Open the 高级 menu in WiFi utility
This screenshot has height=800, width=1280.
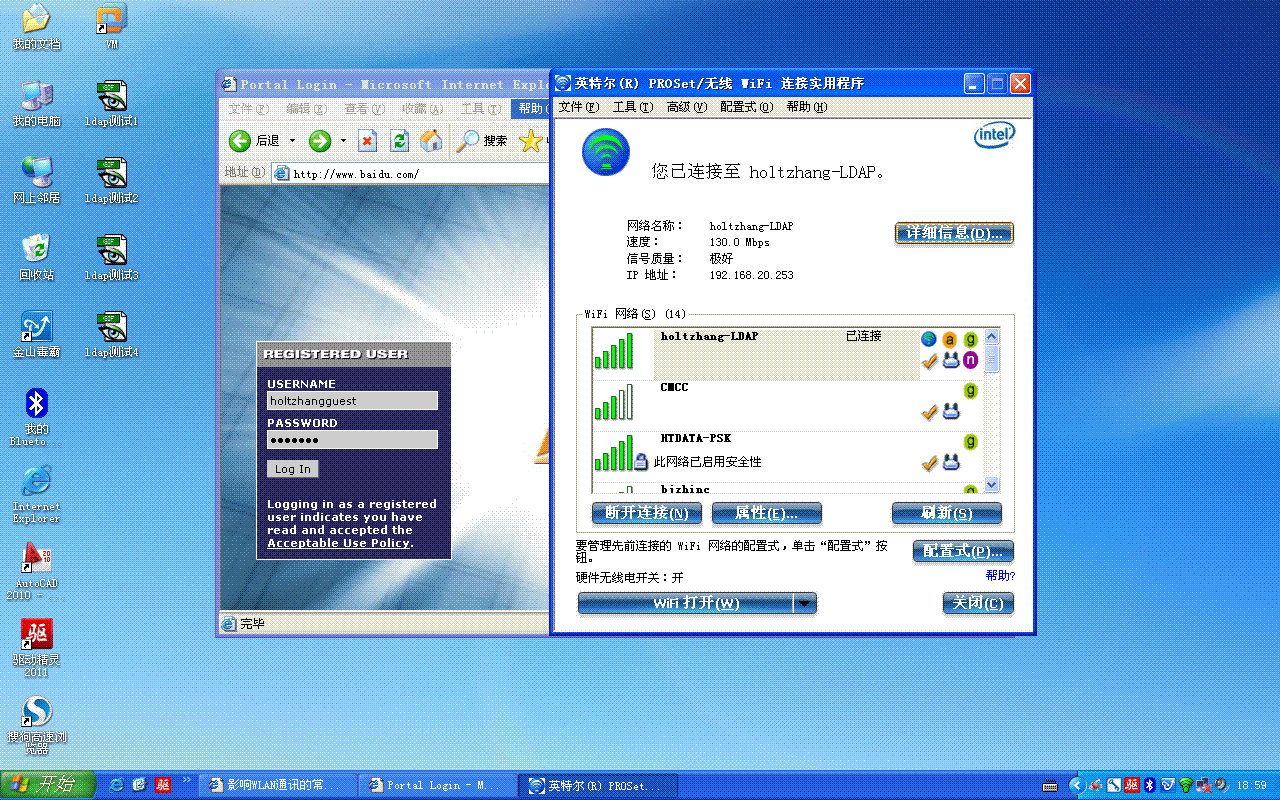coord(686,107)
